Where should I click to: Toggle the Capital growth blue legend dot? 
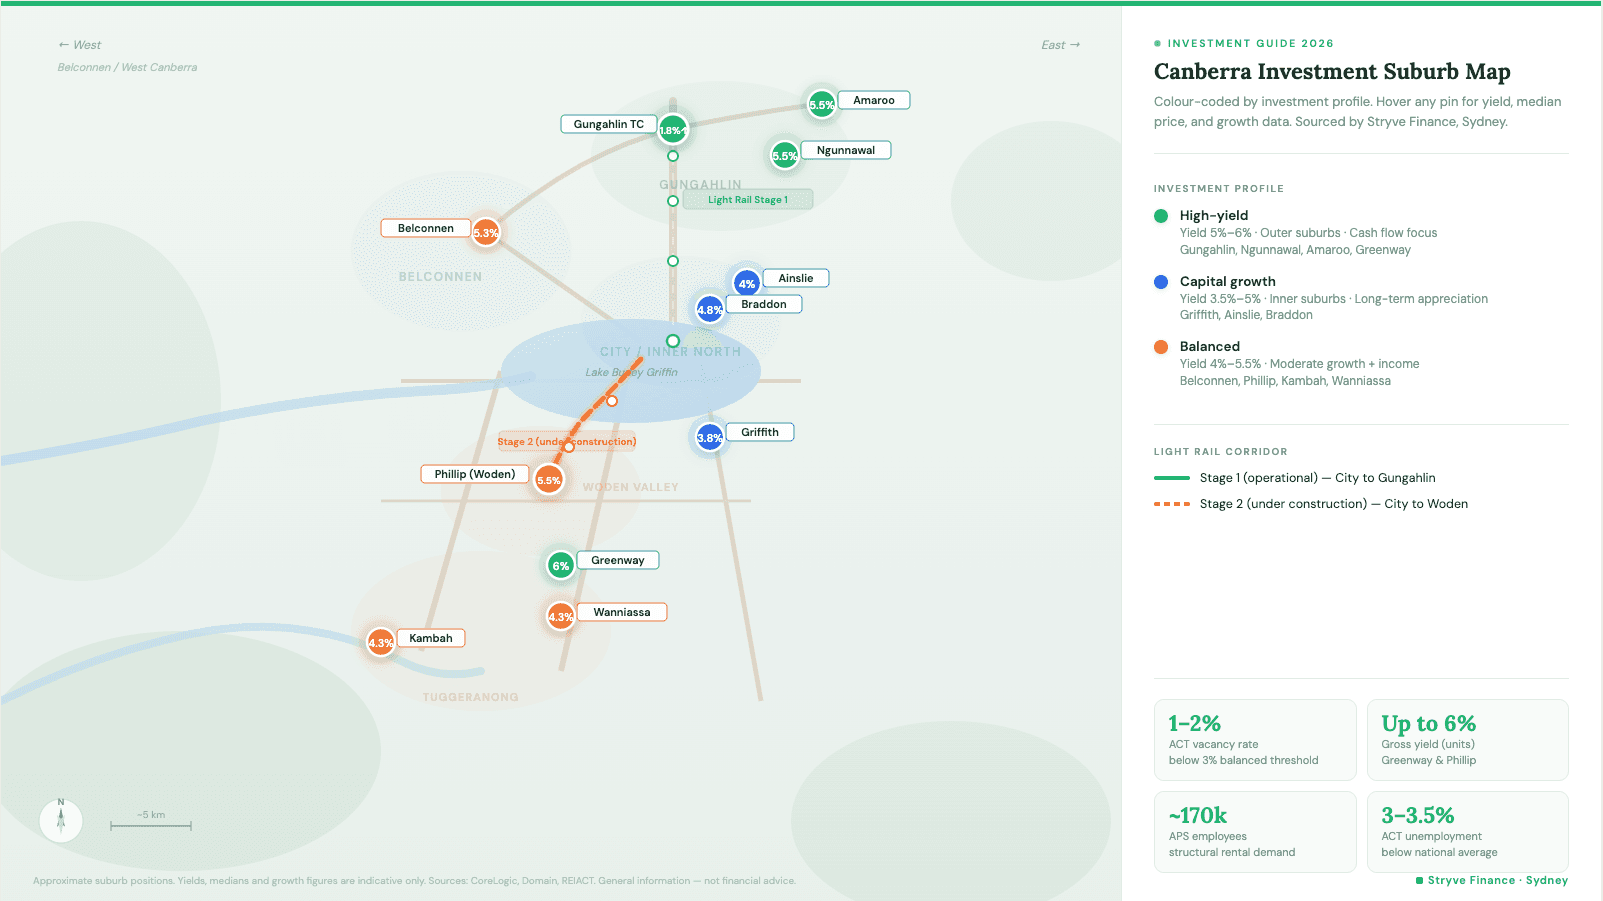pyautogui.click(x=1161, y=282)
